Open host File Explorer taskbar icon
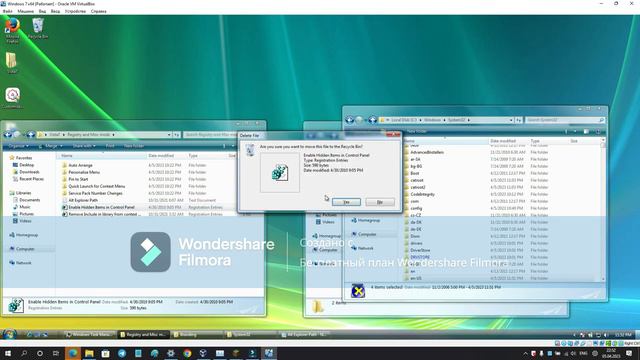Screen dimensions: 640x360 [89, 353]
